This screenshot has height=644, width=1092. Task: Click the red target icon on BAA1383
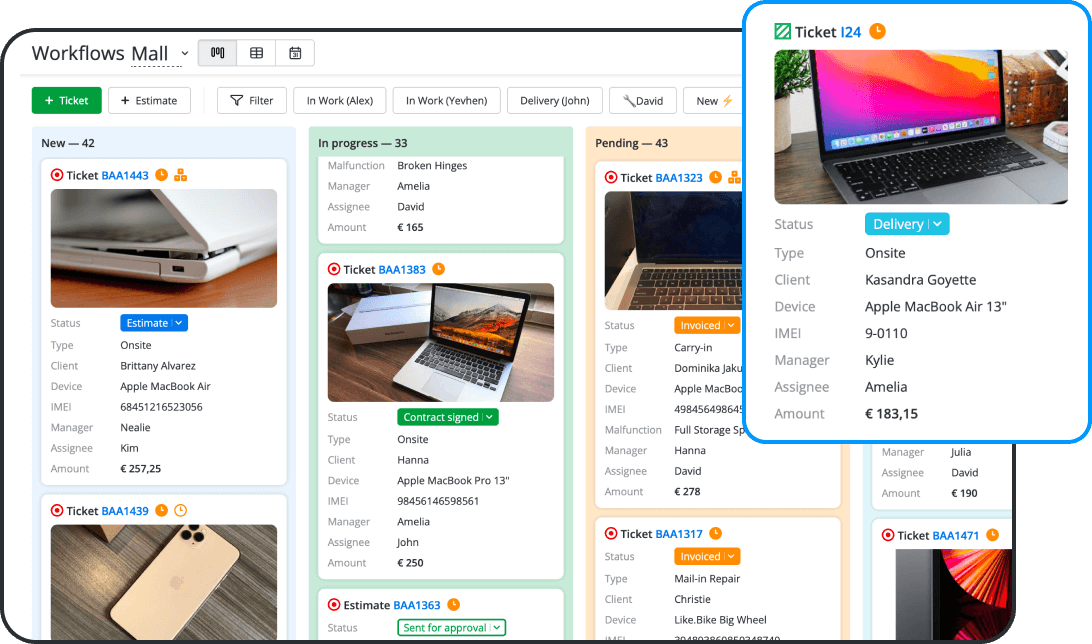[x=334, y=270]
